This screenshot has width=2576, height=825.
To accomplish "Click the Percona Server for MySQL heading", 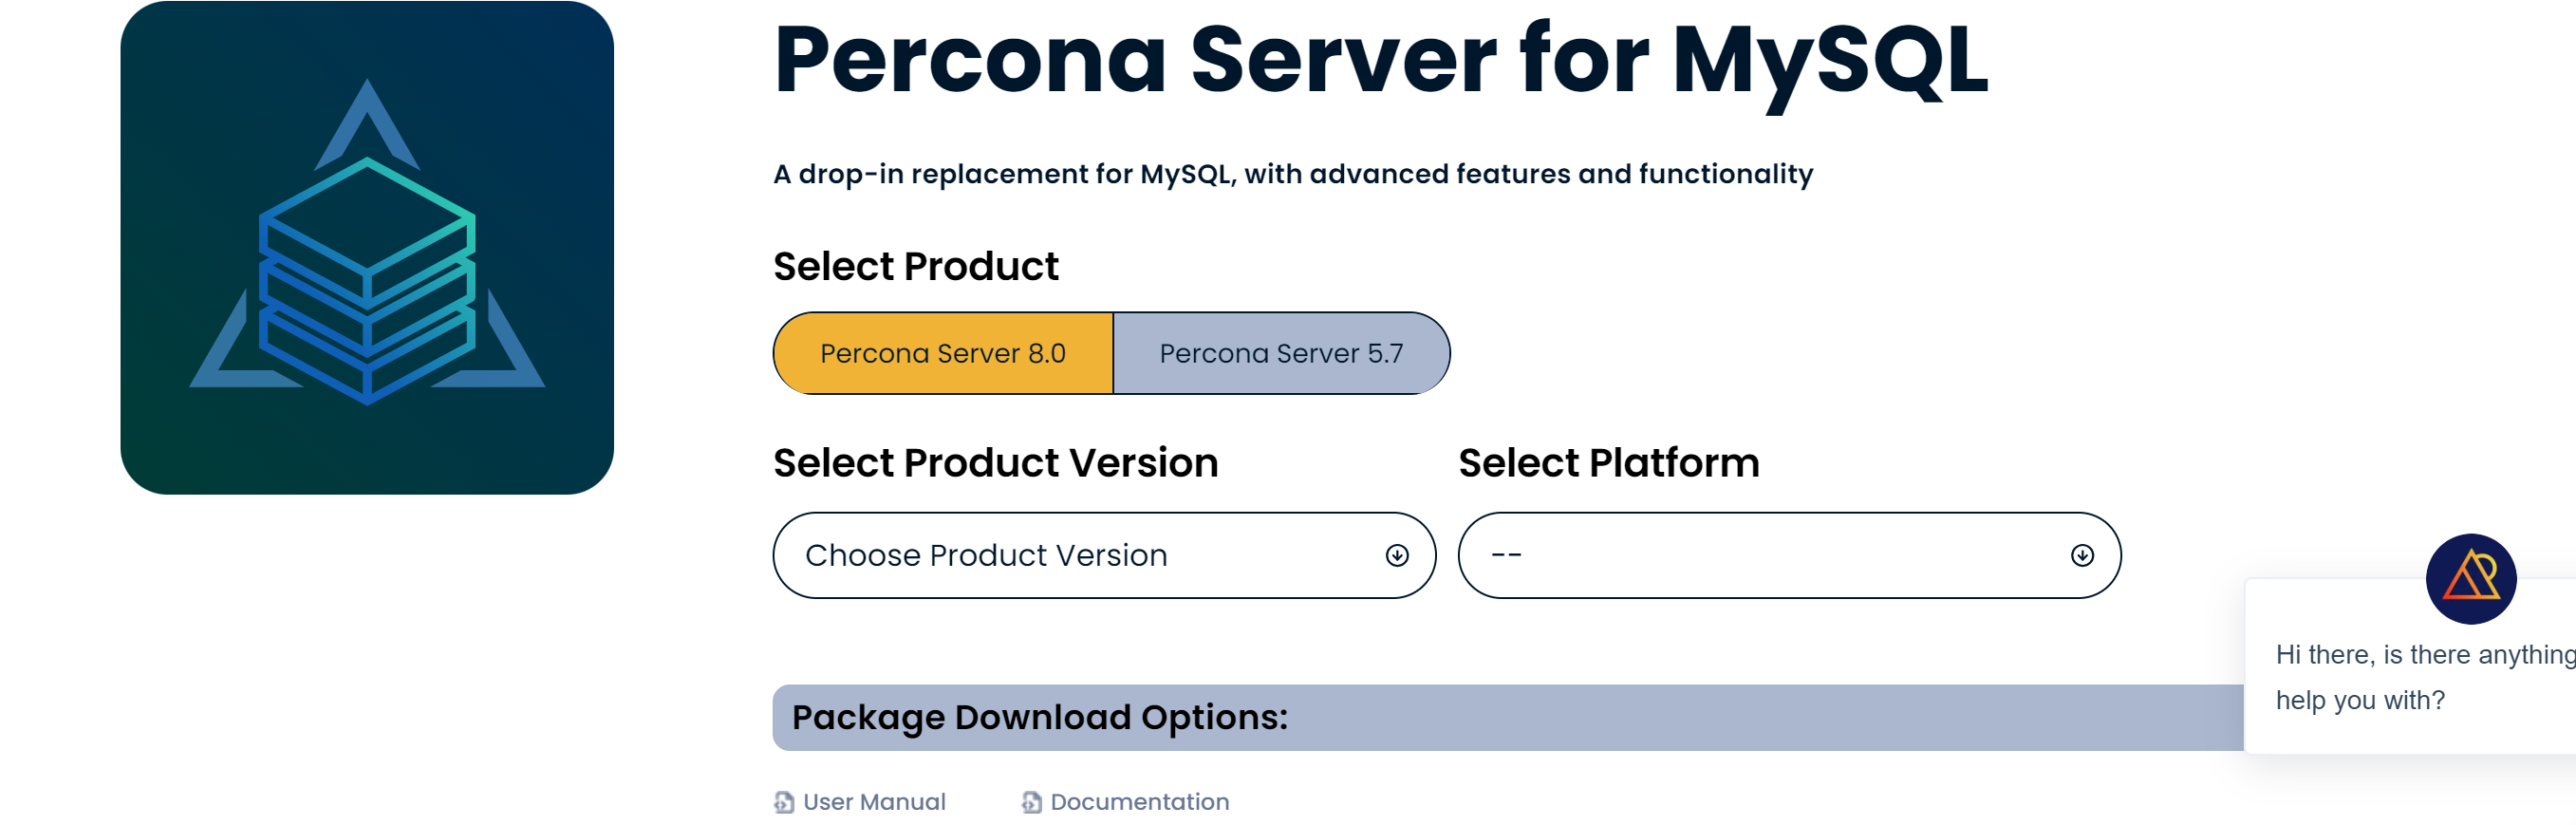I will (1380, 62).
